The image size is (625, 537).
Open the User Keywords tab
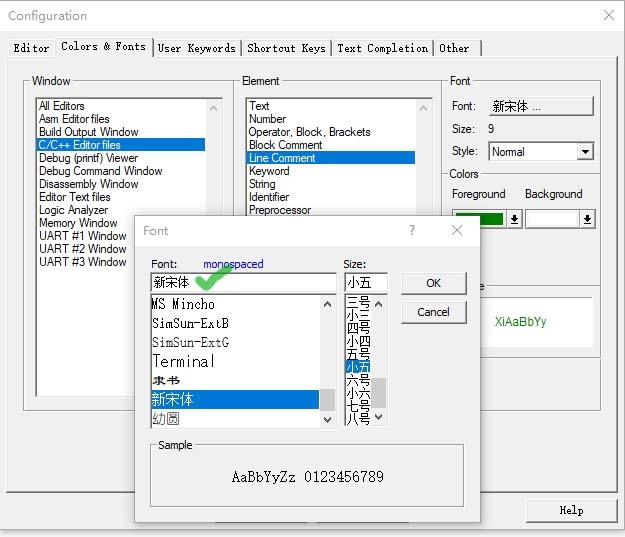[x=197, y=48]
